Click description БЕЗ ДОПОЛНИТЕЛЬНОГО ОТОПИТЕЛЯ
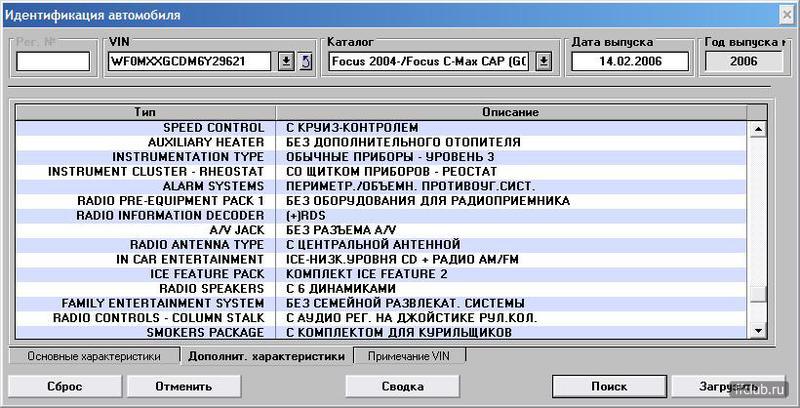800x408 pixels. coord(403,142)
